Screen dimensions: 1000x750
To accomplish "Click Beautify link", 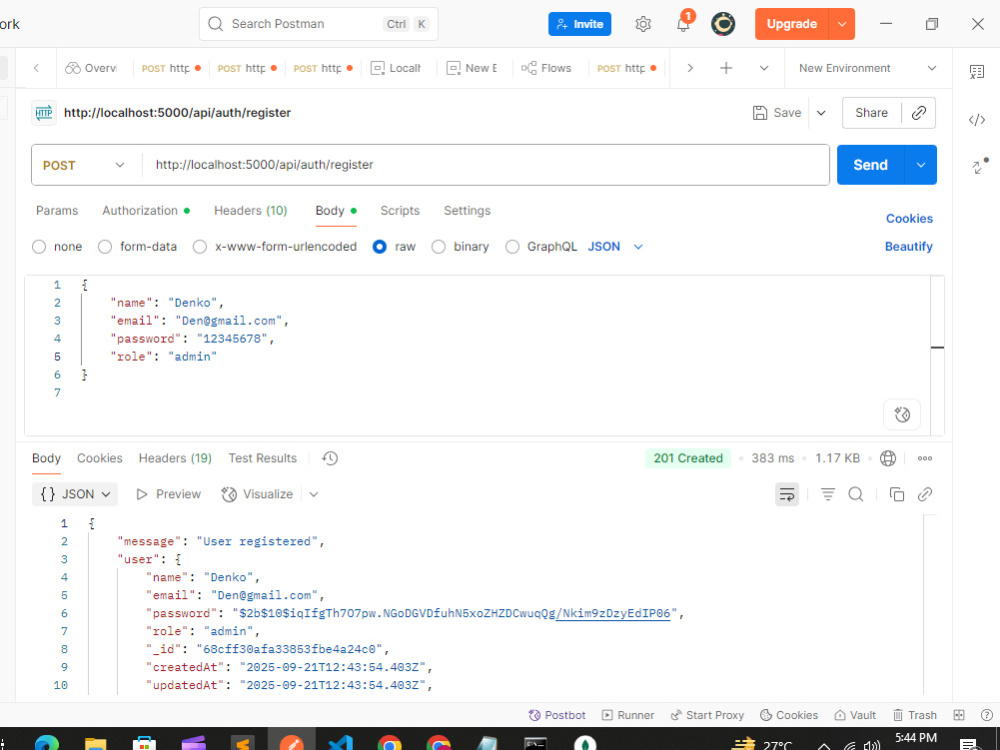I will (908, 247).
